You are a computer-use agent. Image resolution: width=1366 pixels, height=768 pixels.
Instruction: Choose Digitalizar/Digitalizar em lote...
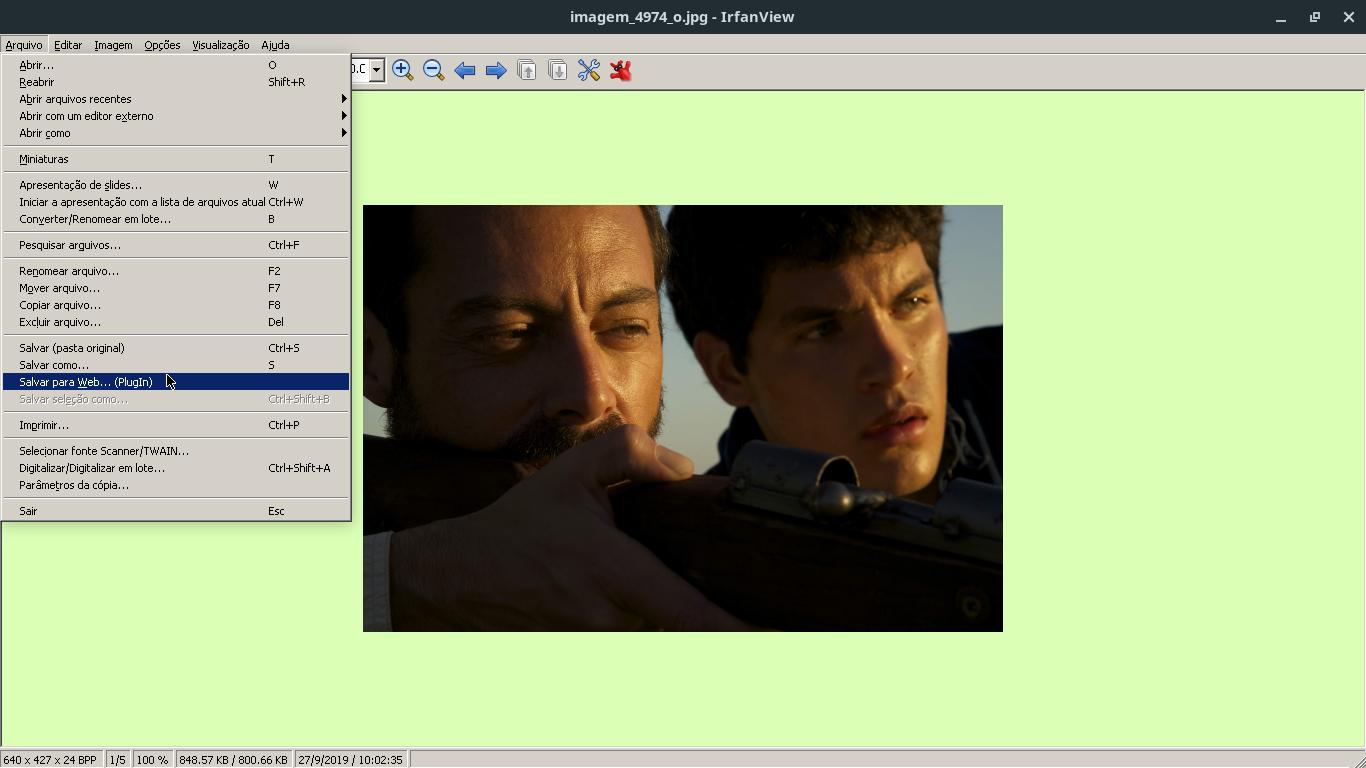(x=176, y=468)
